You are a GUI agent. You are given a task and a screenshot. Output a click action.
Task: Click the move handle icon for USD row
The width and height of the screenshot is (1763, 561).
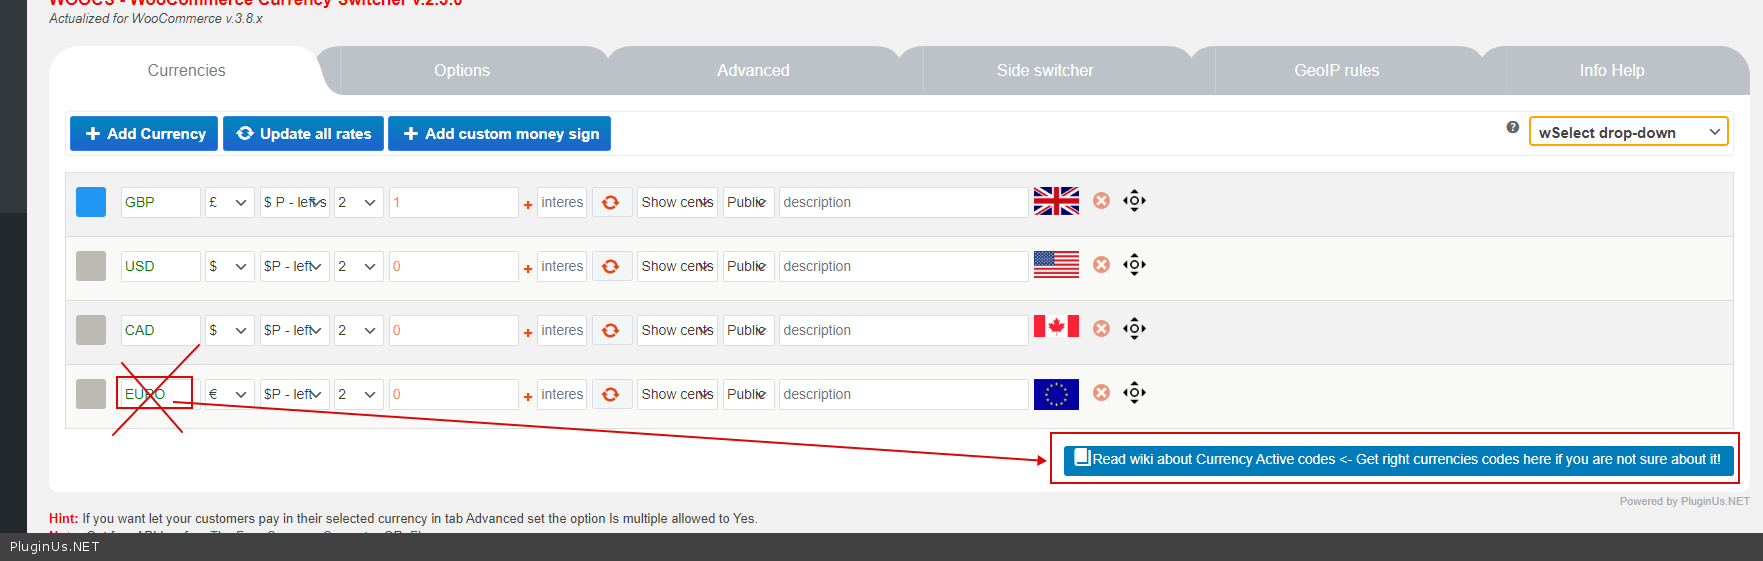pyautogui.click(x=1134, y=265)
